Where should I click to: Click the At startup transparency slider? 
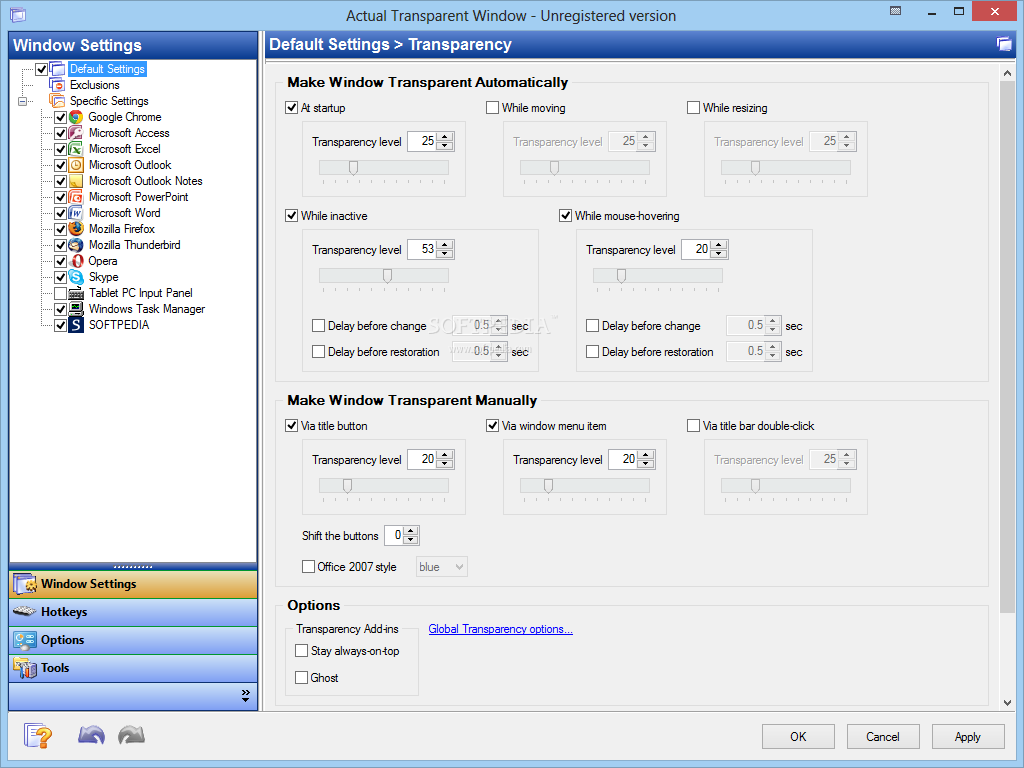(x=384, y=168)
